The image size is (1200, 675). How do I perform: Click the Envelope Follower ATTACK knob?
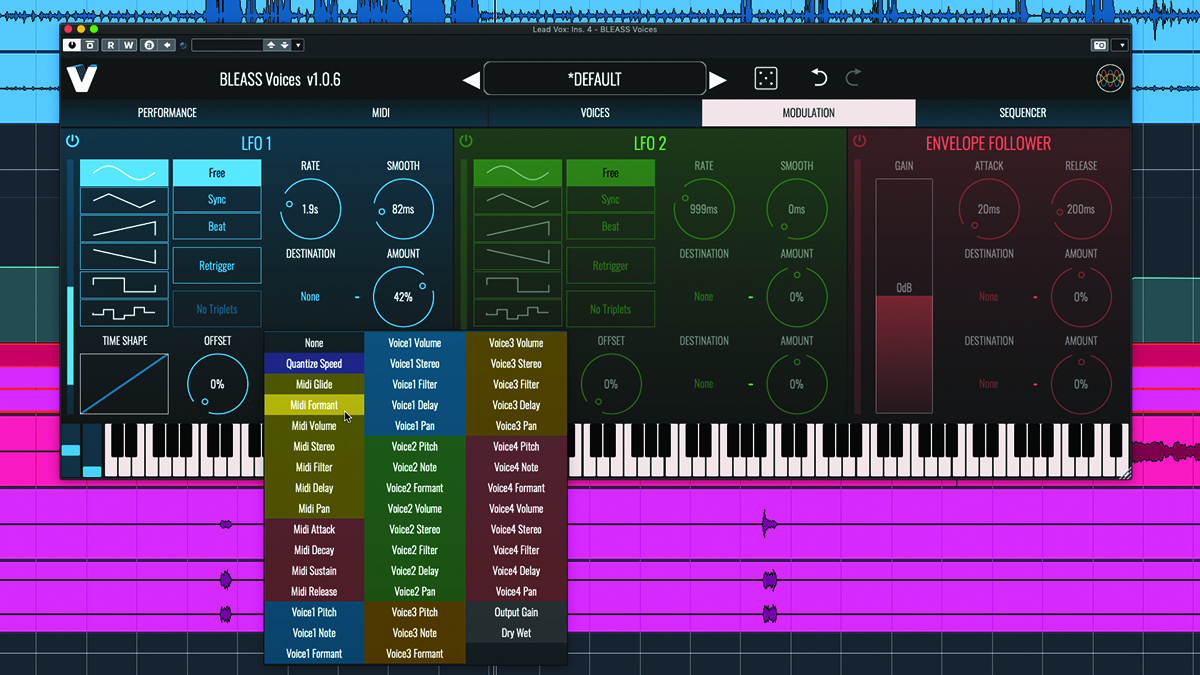(989, 209)
